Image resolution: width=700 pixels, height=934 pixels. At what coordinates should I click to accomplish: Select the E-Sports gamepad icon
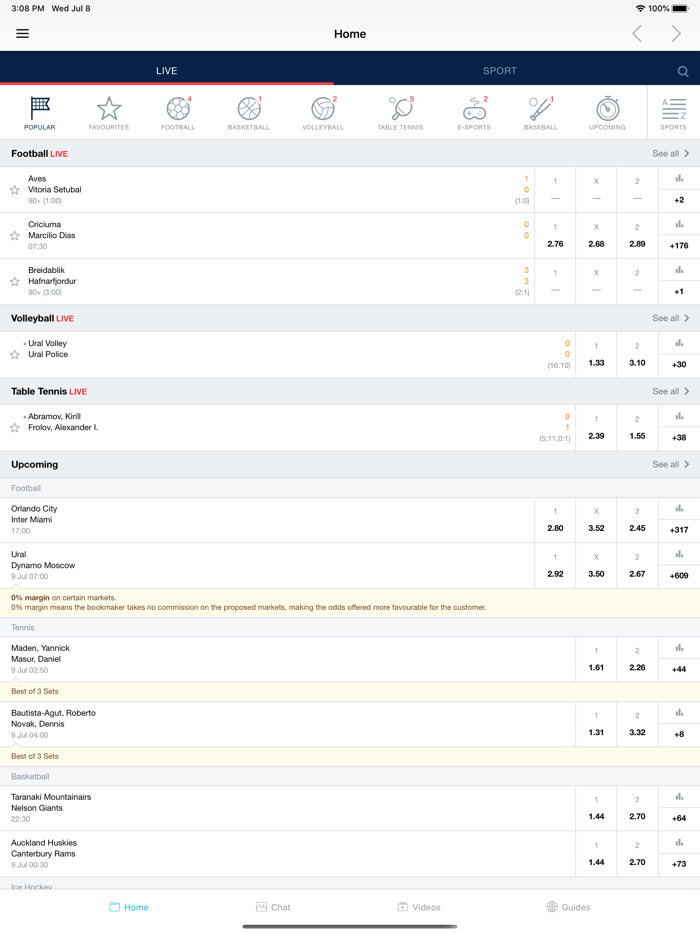(474, 113)
